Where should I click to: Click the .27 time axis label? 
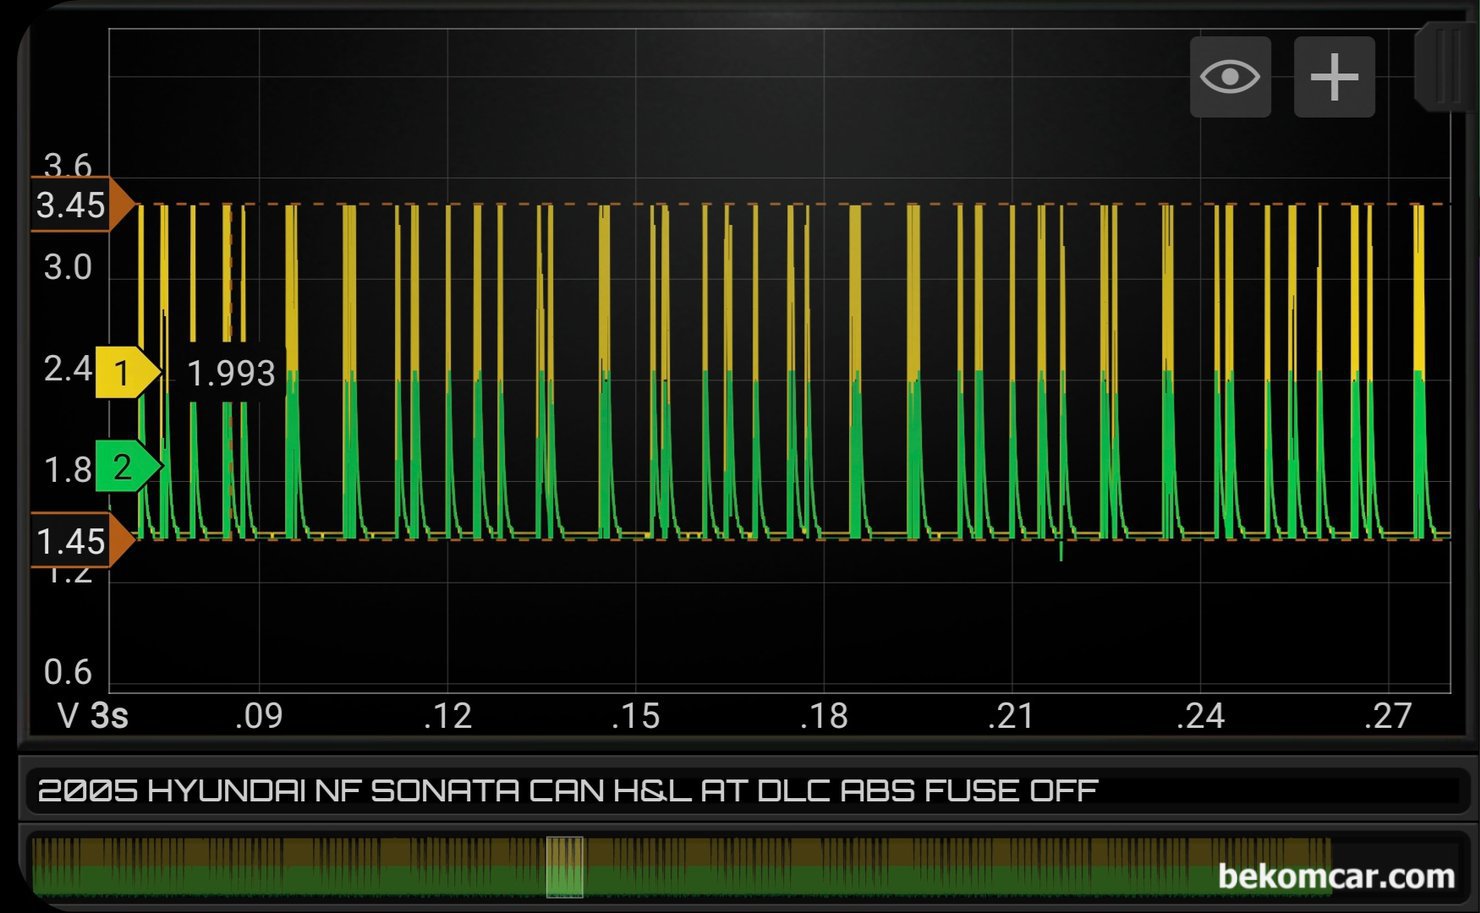tap(1388, 716)
